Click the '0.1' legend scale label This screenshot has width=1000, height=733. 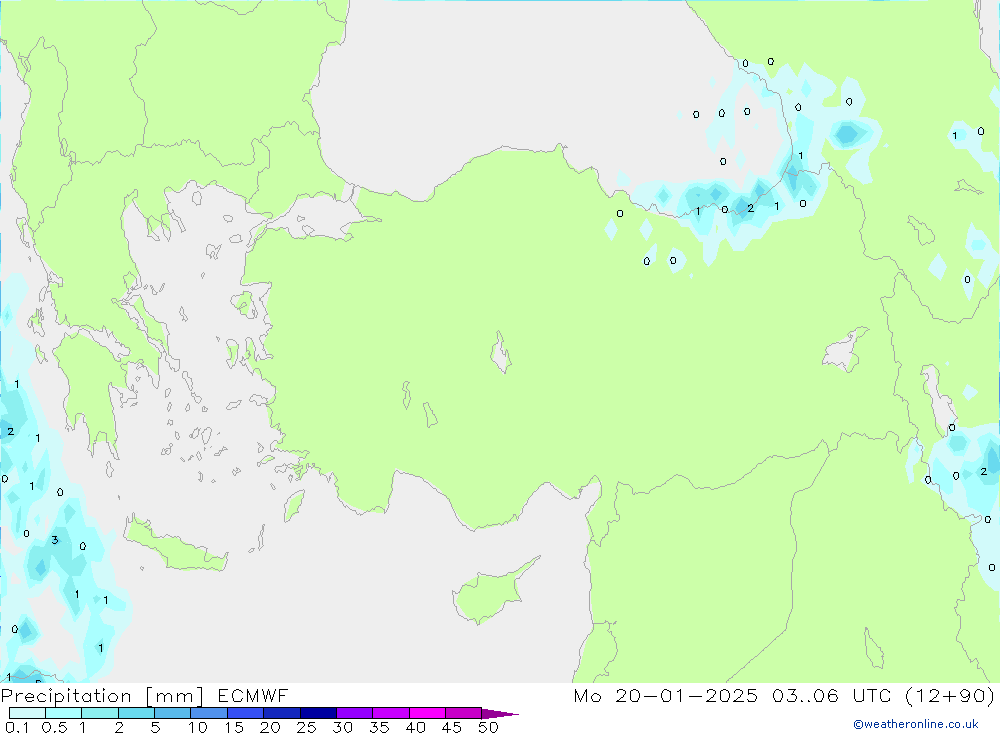[x=17, y=727]
